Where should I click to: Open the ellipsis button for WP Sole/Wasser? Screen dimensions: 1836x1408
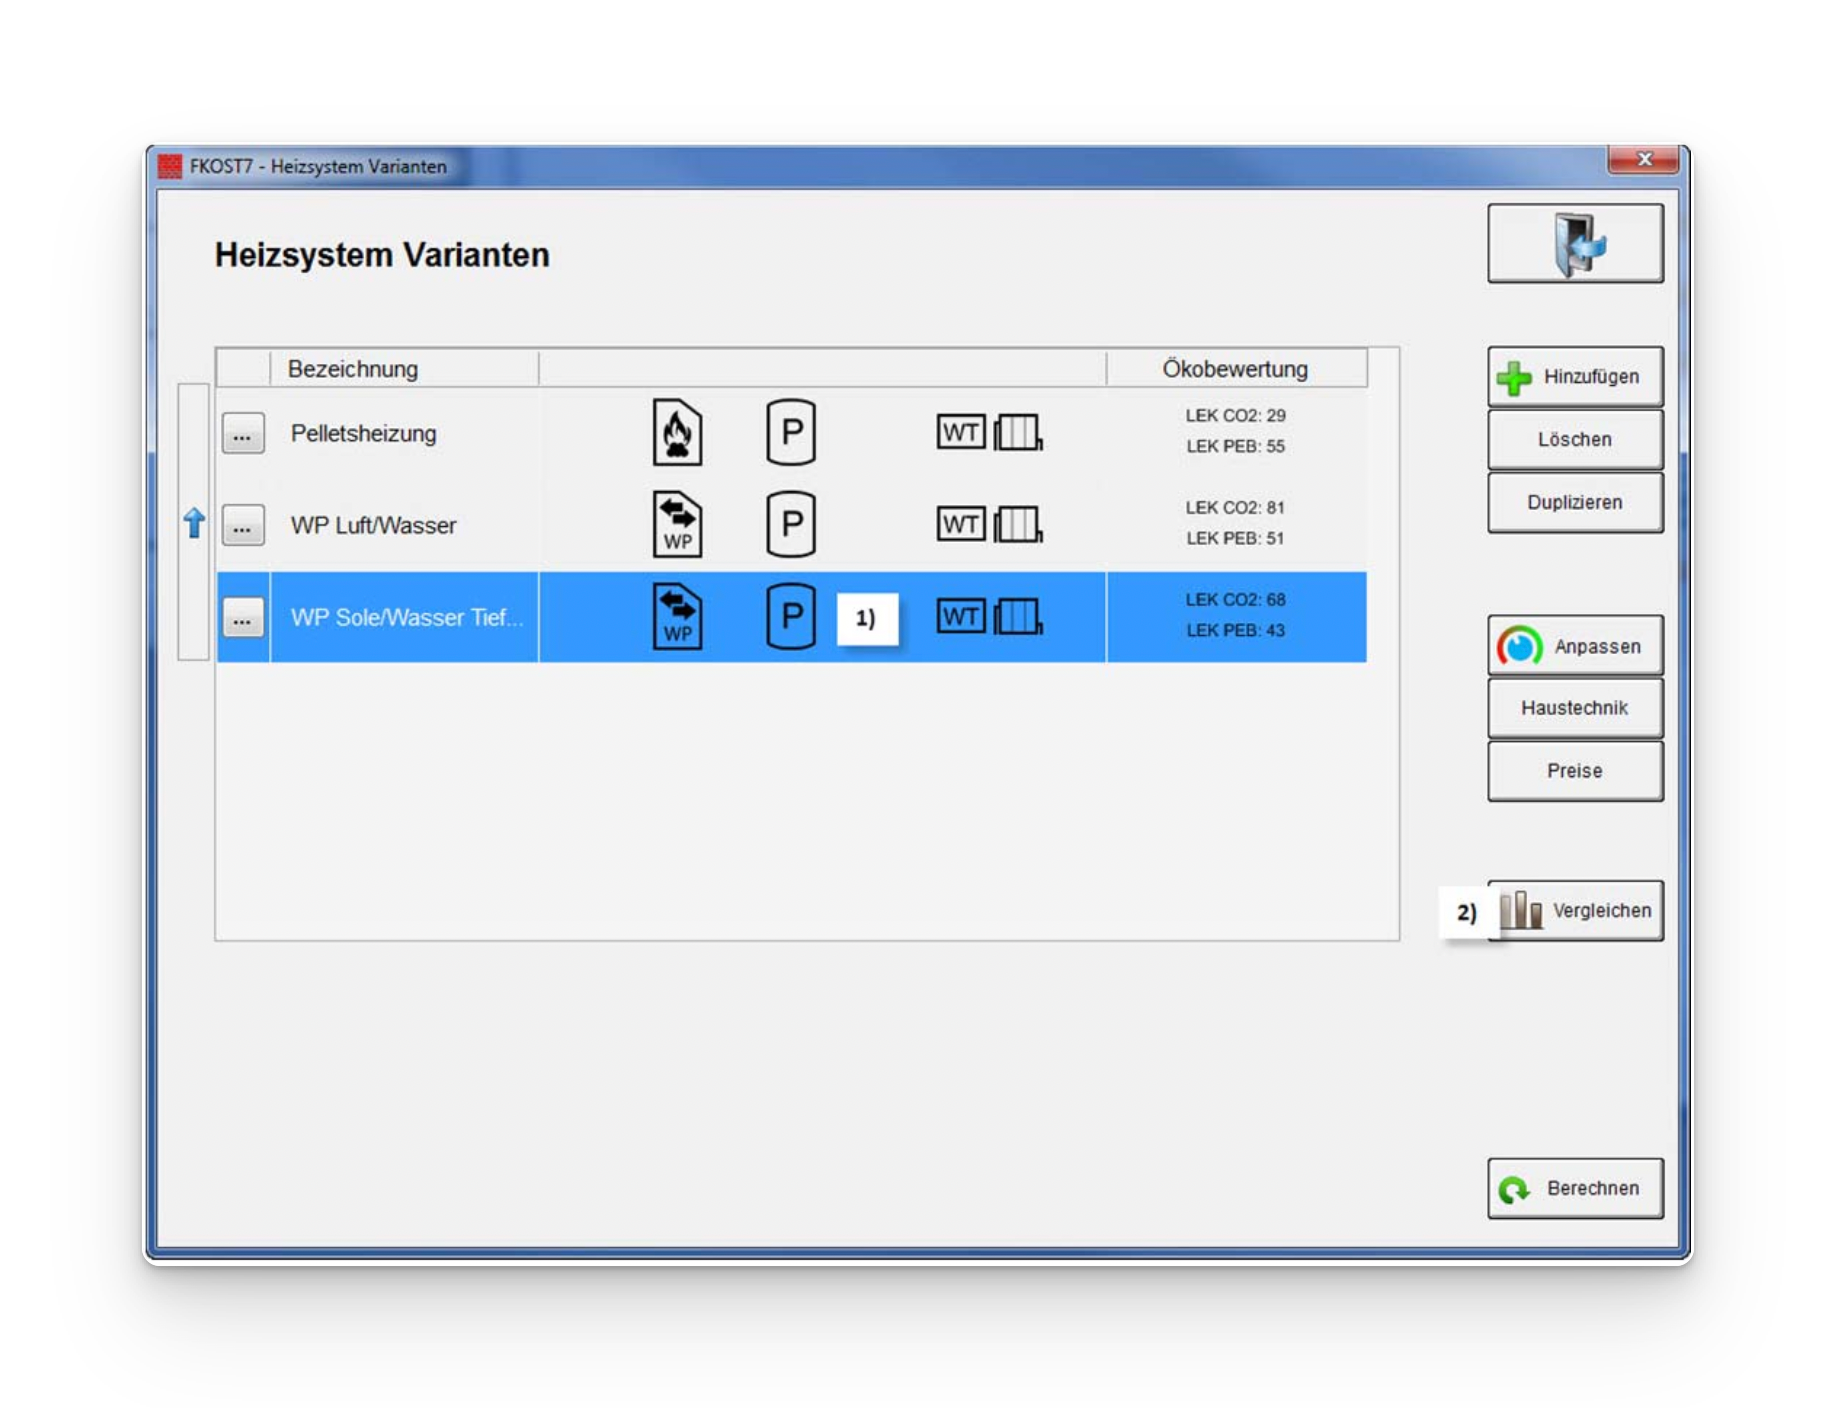tap(243, 618)
